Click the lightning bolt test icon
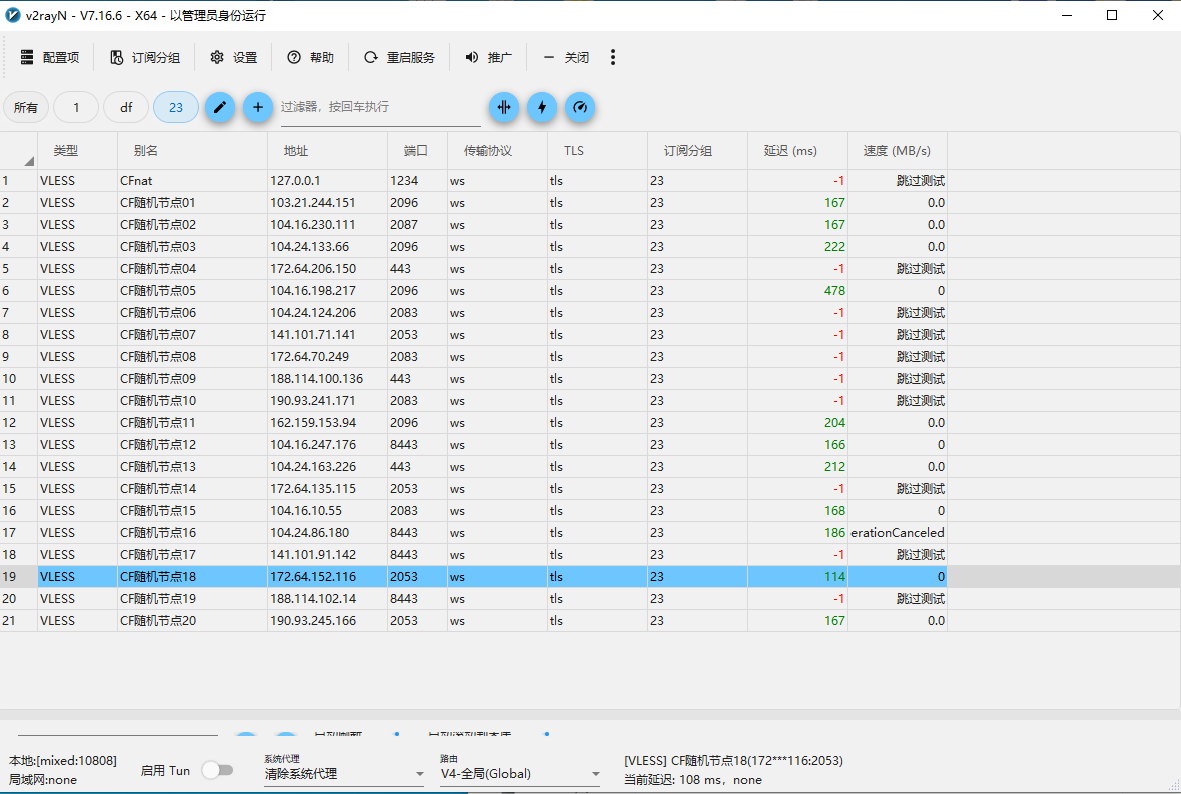 coord(542,107)
